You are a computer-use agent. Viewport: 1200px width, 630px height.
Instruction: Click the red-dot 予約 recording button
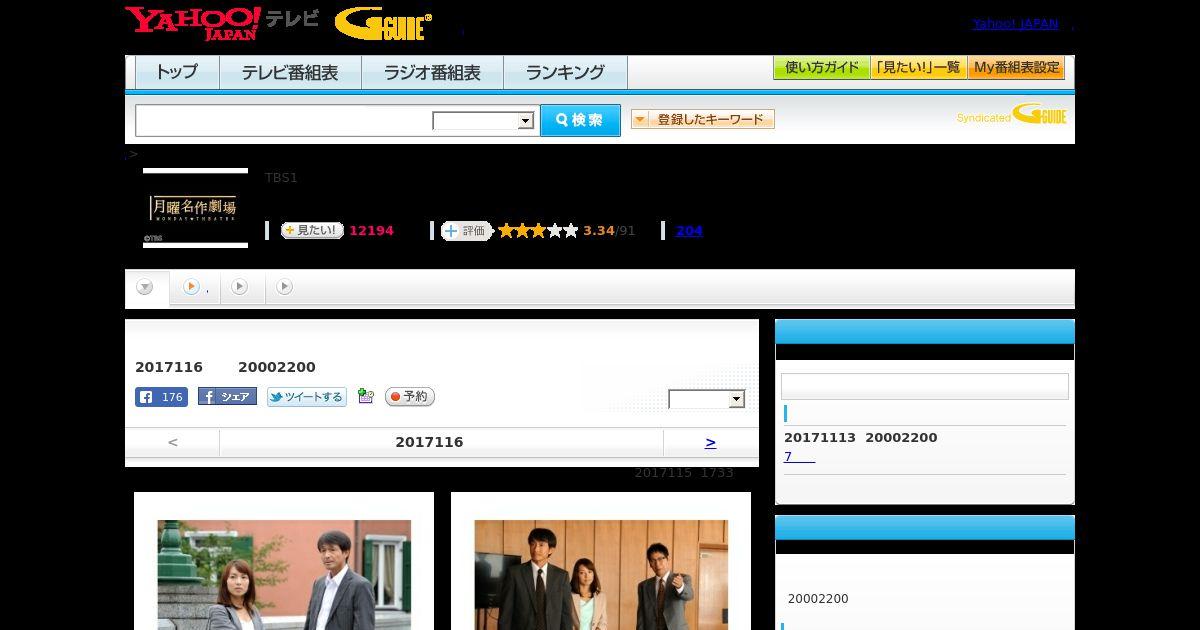(410, 397)
